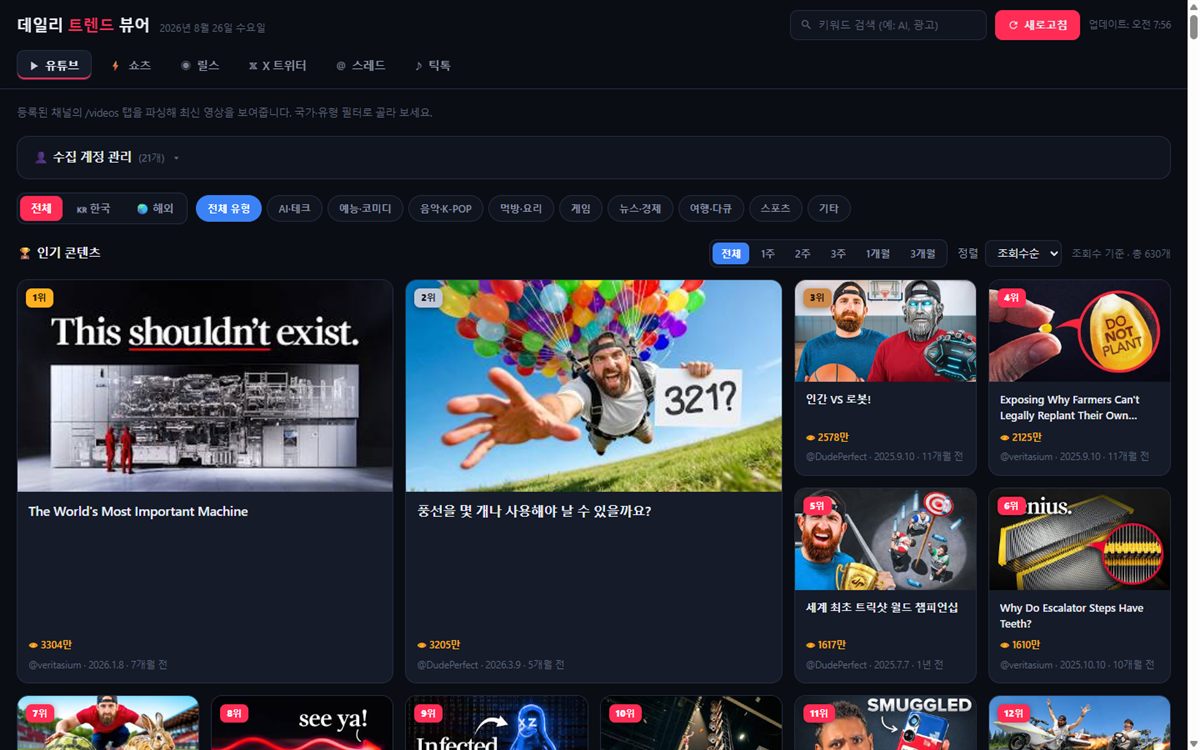Image resolution: width=1200 pixels, height=750 pixels.
Task: Switch to the 틱톡 tab
Action: point(433,65)
